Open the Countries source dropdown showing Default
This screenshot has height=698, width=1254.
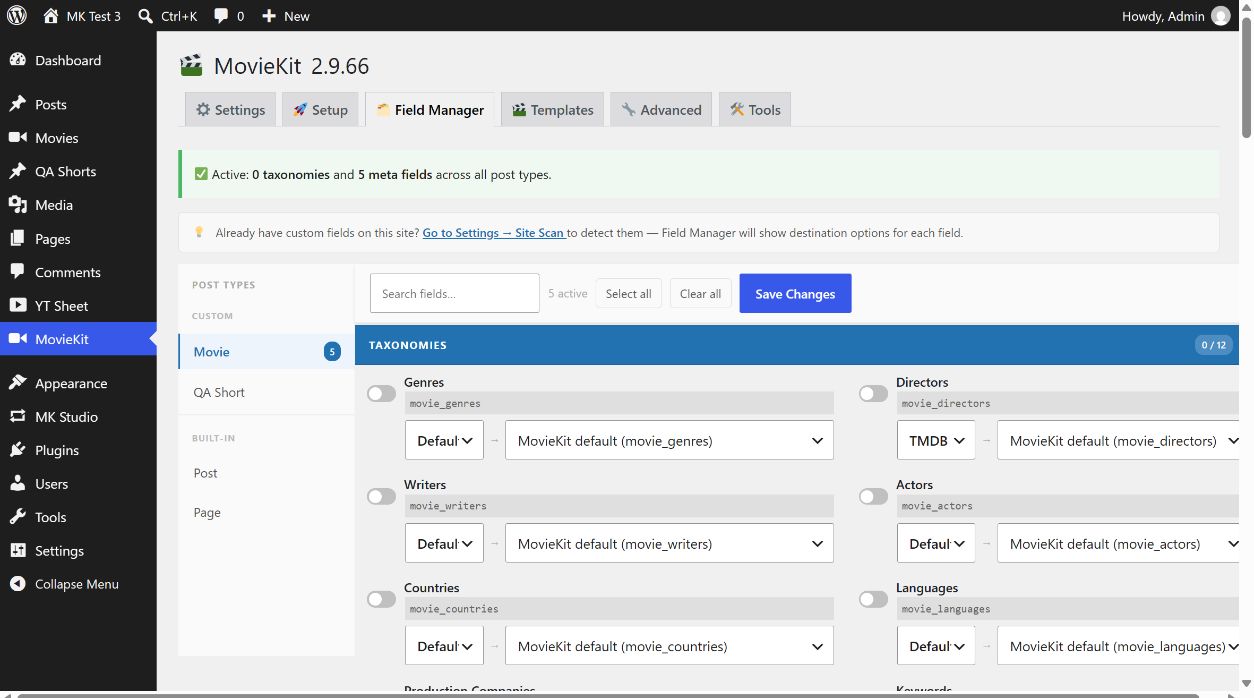pyautogui.click(x=444, y=646)
